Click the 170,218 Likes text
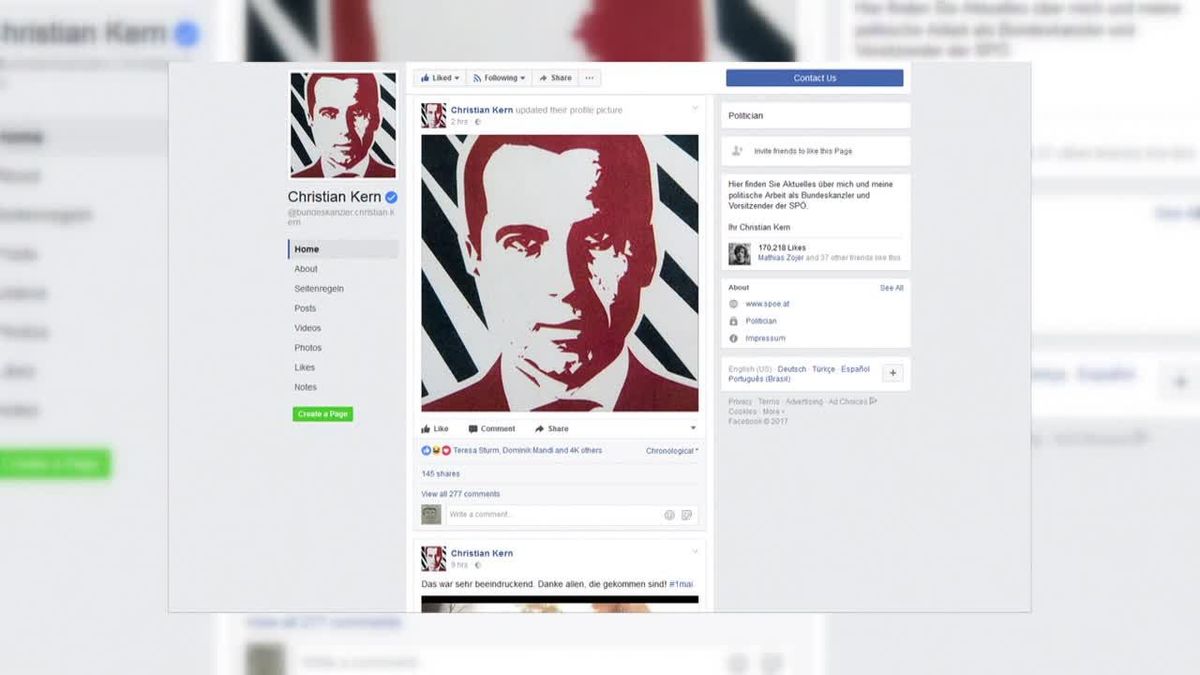The width and height of the screenshot is (1200, 675). (x=782, y=247)
